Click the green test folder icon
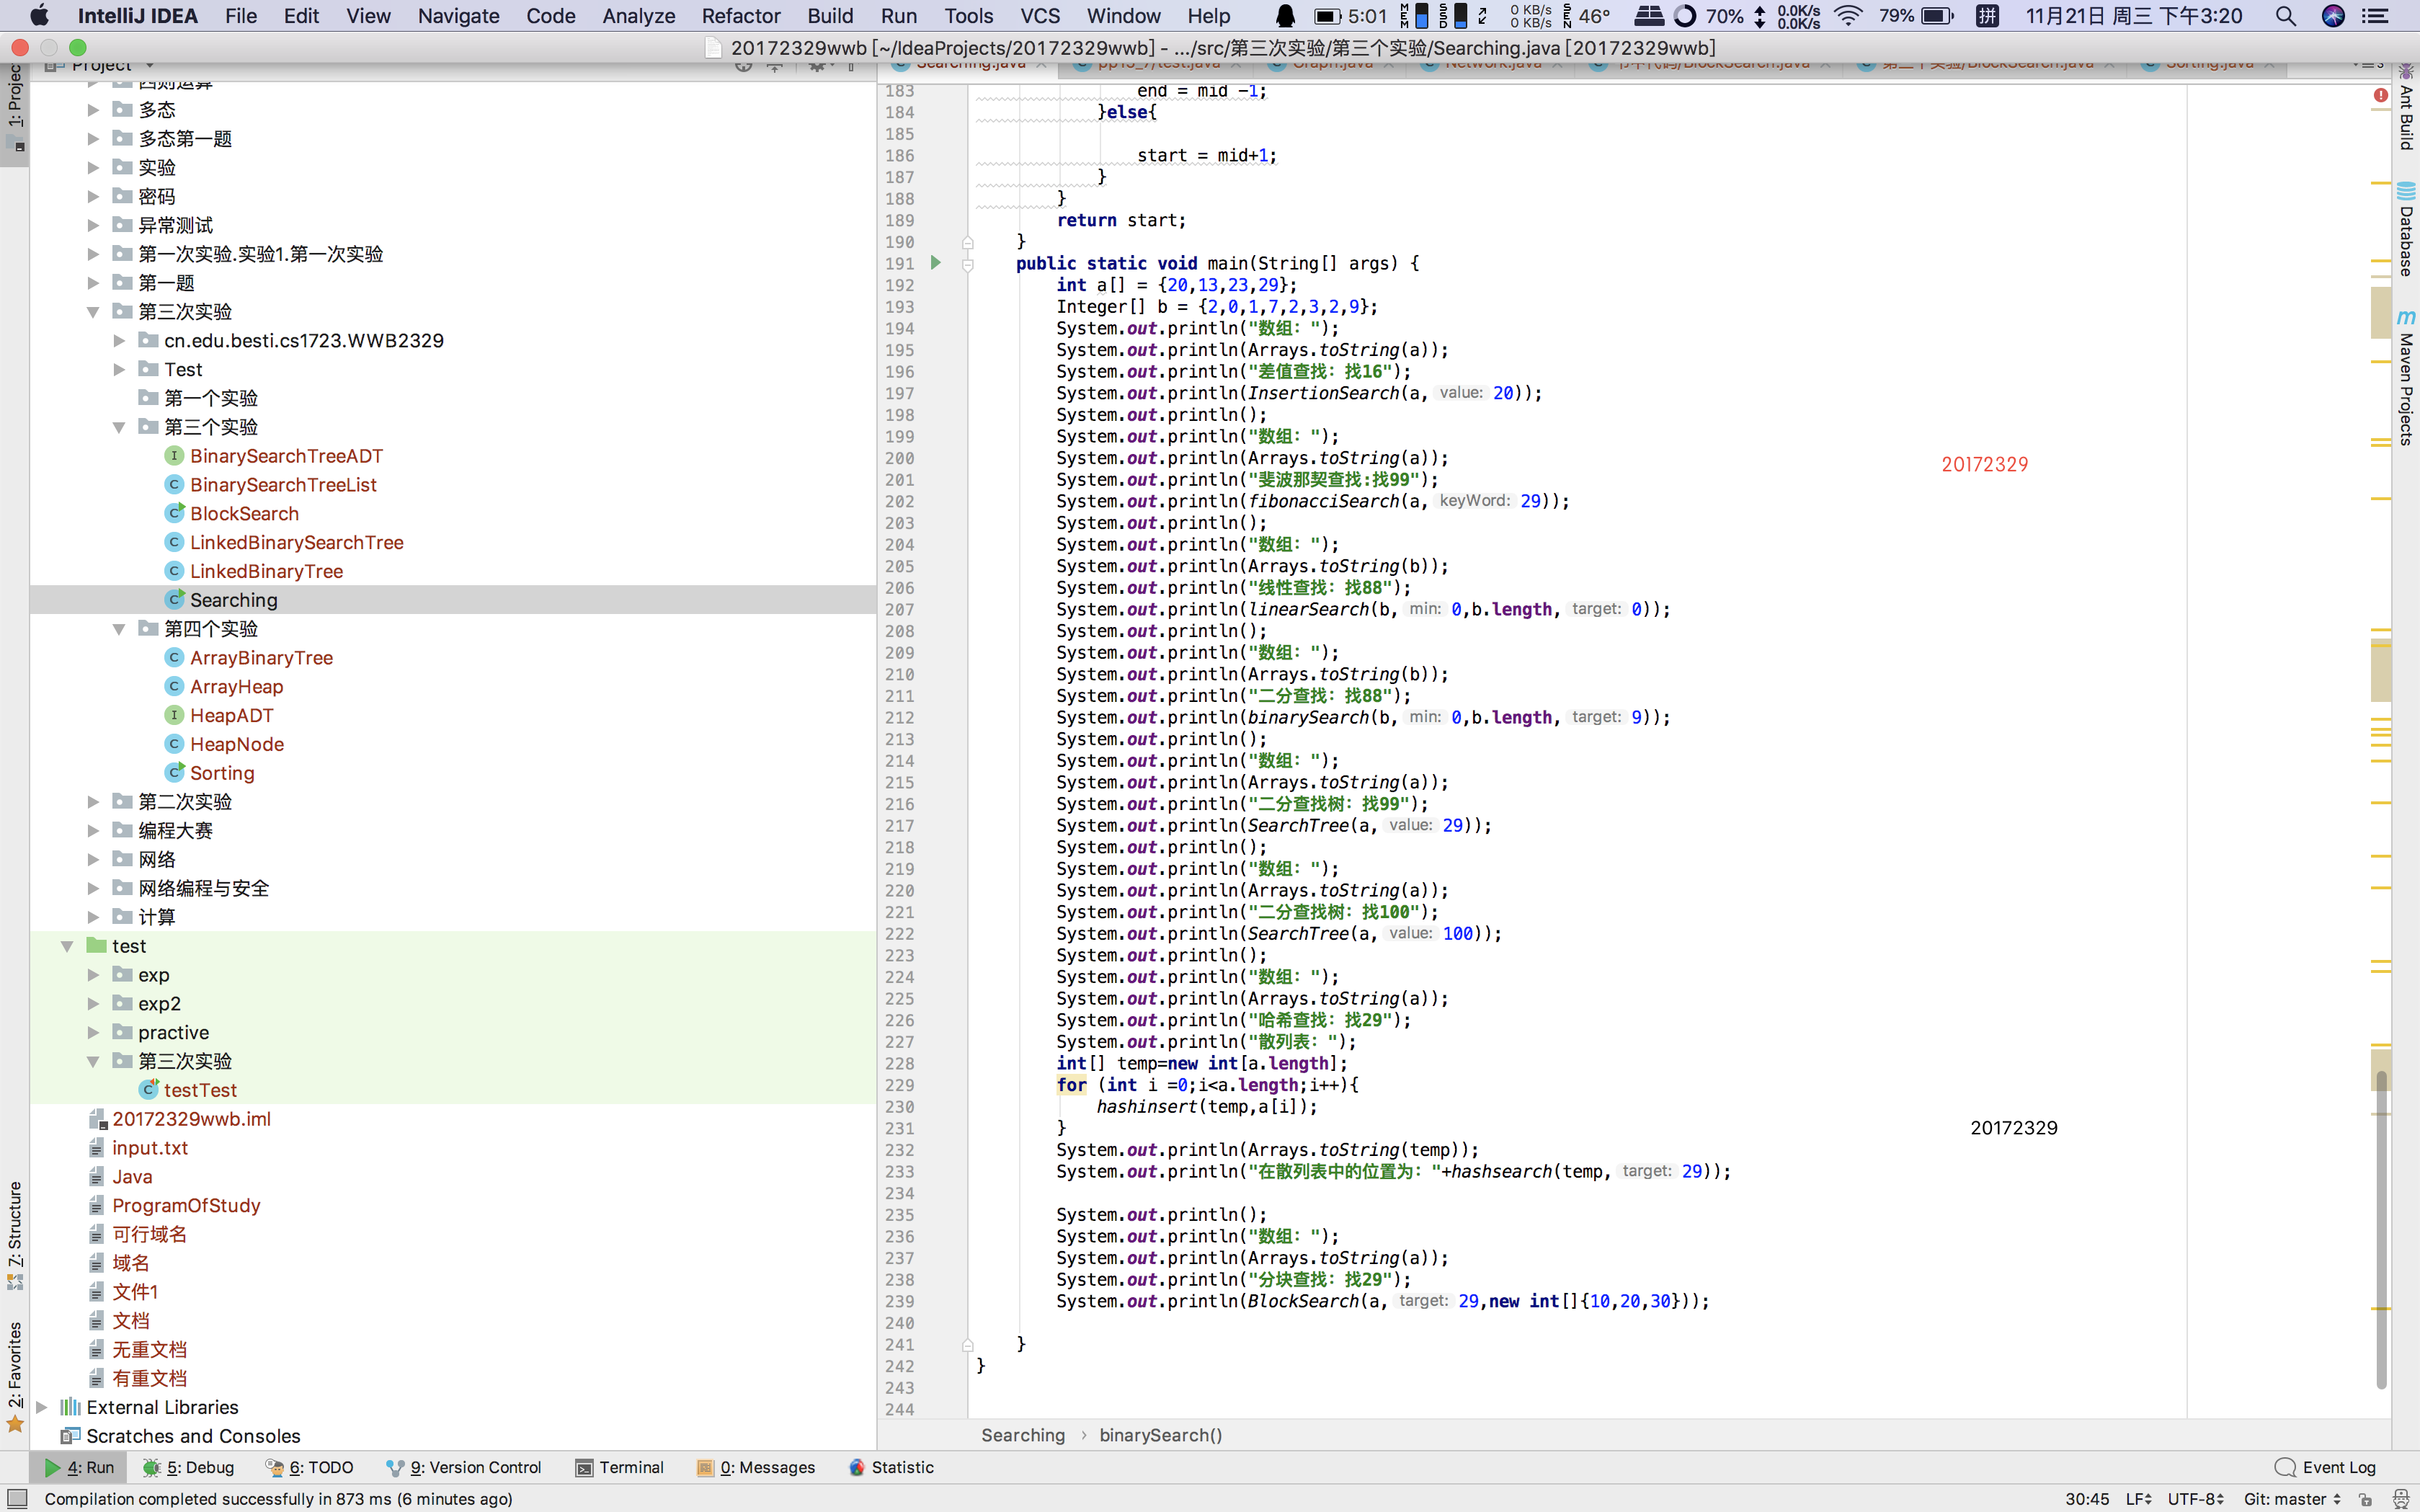Screen dimensions: 2420x1512 click(x=97, y=946)
